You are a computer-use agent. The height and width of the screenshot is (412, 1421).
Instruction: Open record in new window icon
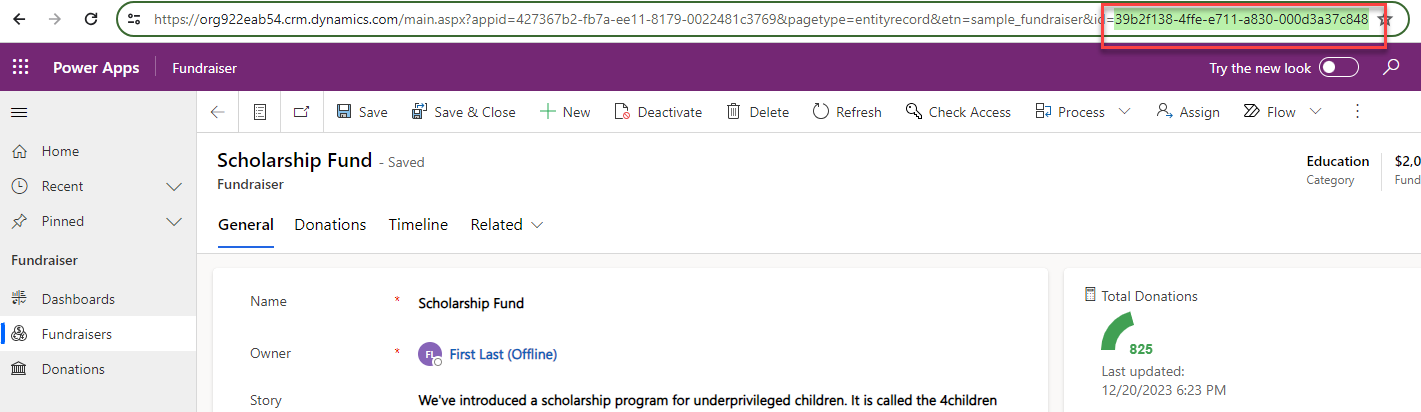click(x=301, y=112)
